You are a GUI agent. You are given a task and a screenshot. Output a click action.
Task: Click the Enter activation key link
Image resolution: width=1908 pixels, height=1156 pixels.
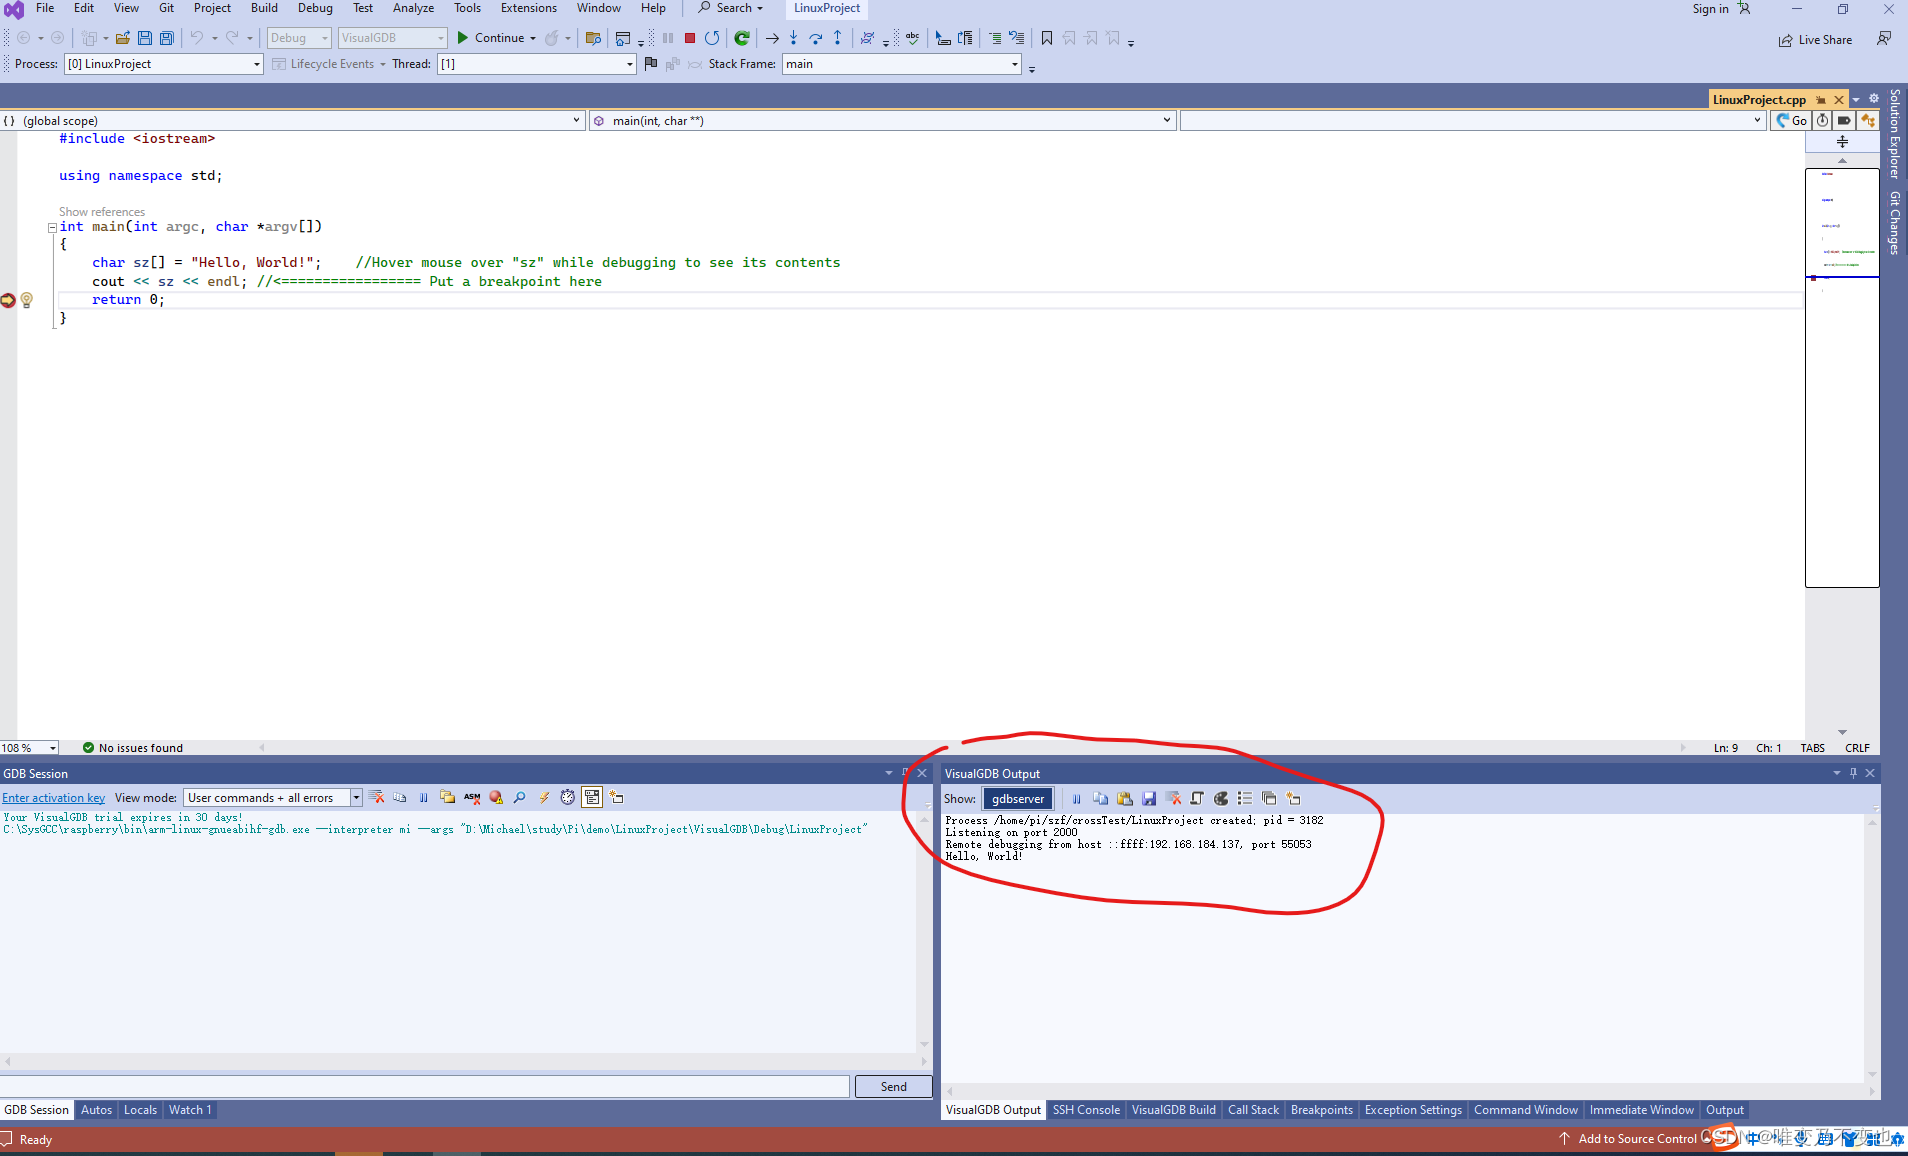(x=54, y=798)
